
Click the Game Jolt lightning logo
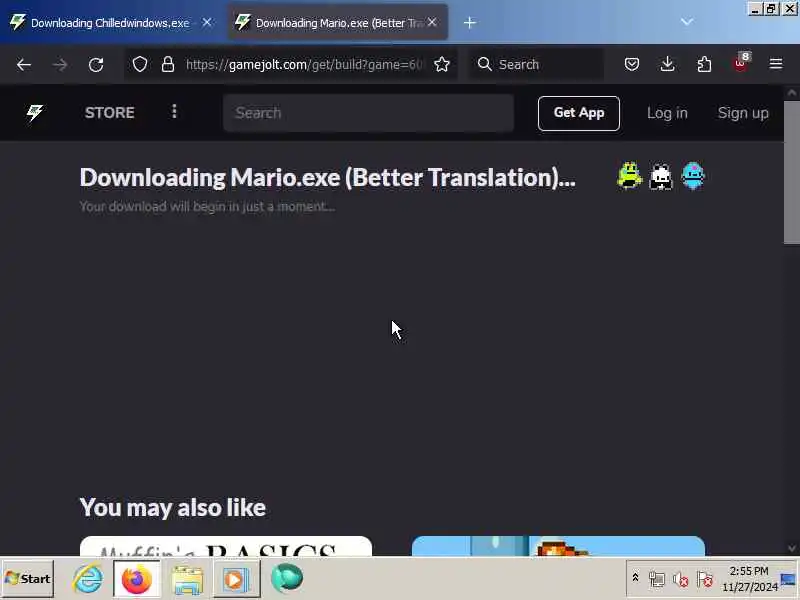(x=35, y=112)
